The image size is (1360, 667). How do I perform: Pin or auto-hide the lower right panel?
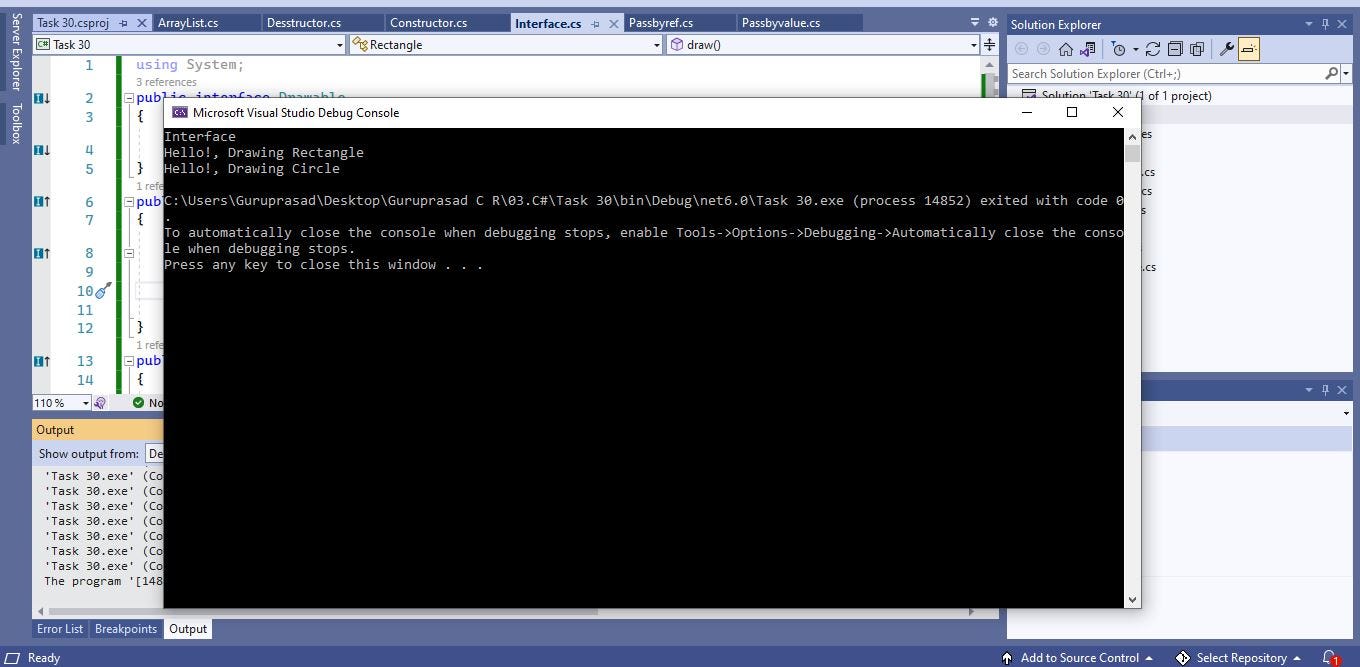[1326, 390]
